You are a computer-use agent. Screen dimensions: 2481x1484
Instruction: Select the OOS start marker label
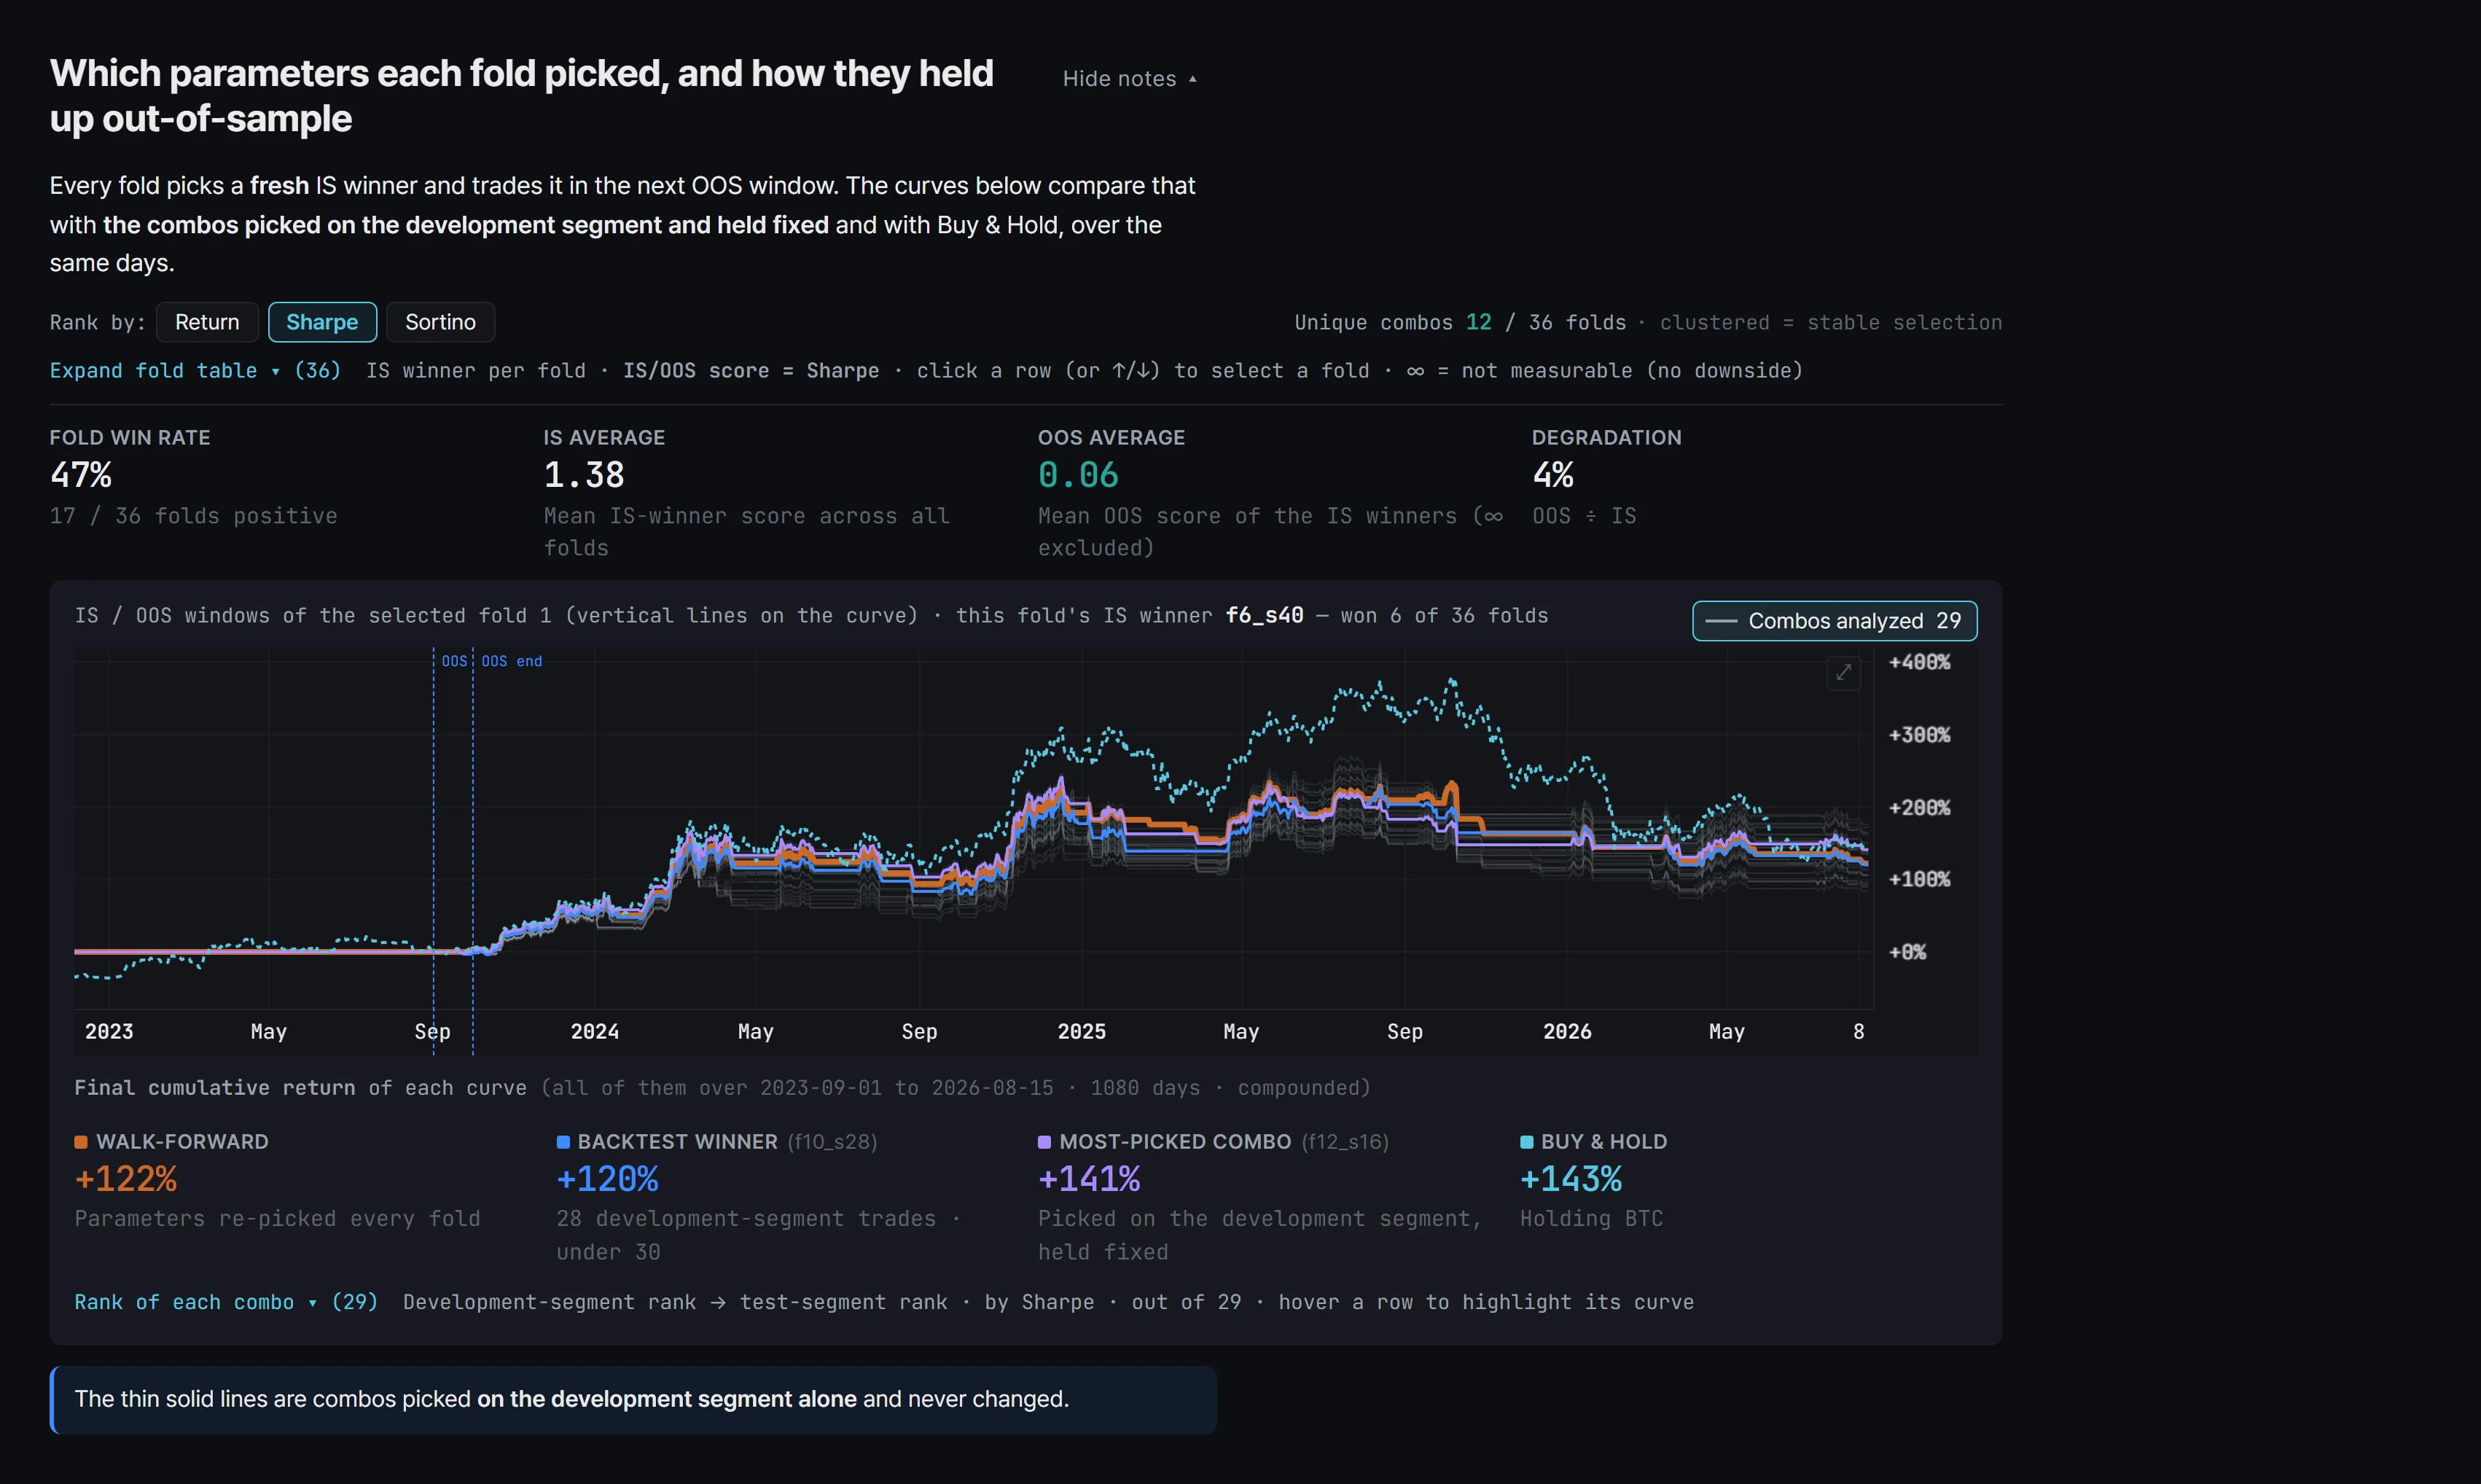pyautogui.click(x=454, y=661)
